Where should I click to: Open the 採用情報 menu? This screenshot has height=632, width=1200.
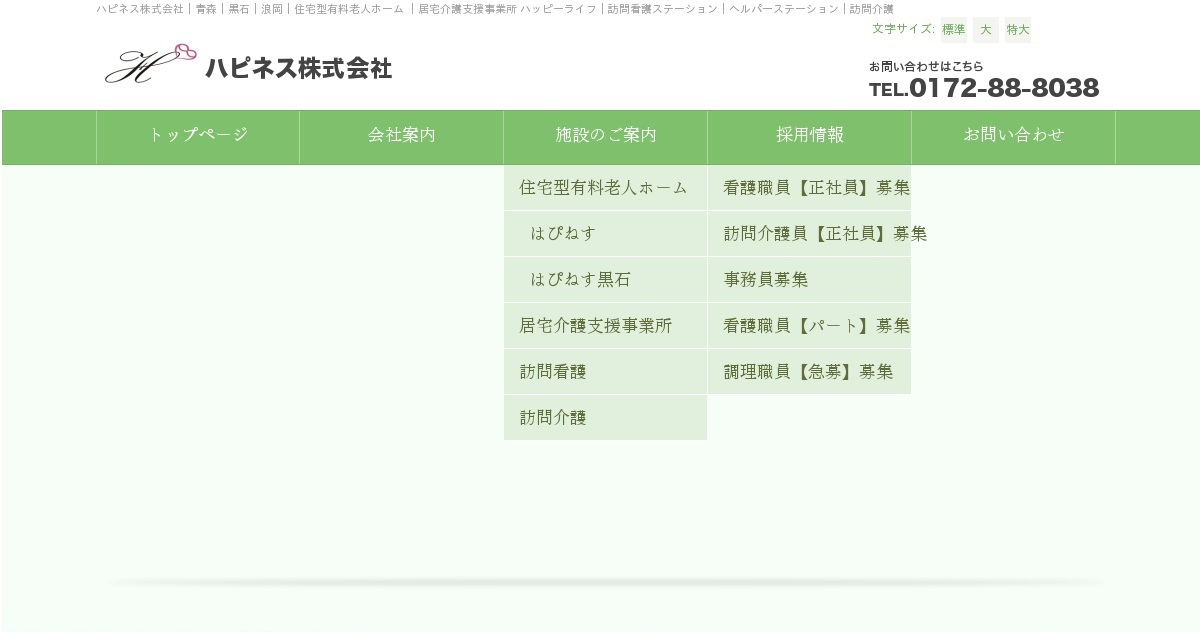click(x=810, y=136)
